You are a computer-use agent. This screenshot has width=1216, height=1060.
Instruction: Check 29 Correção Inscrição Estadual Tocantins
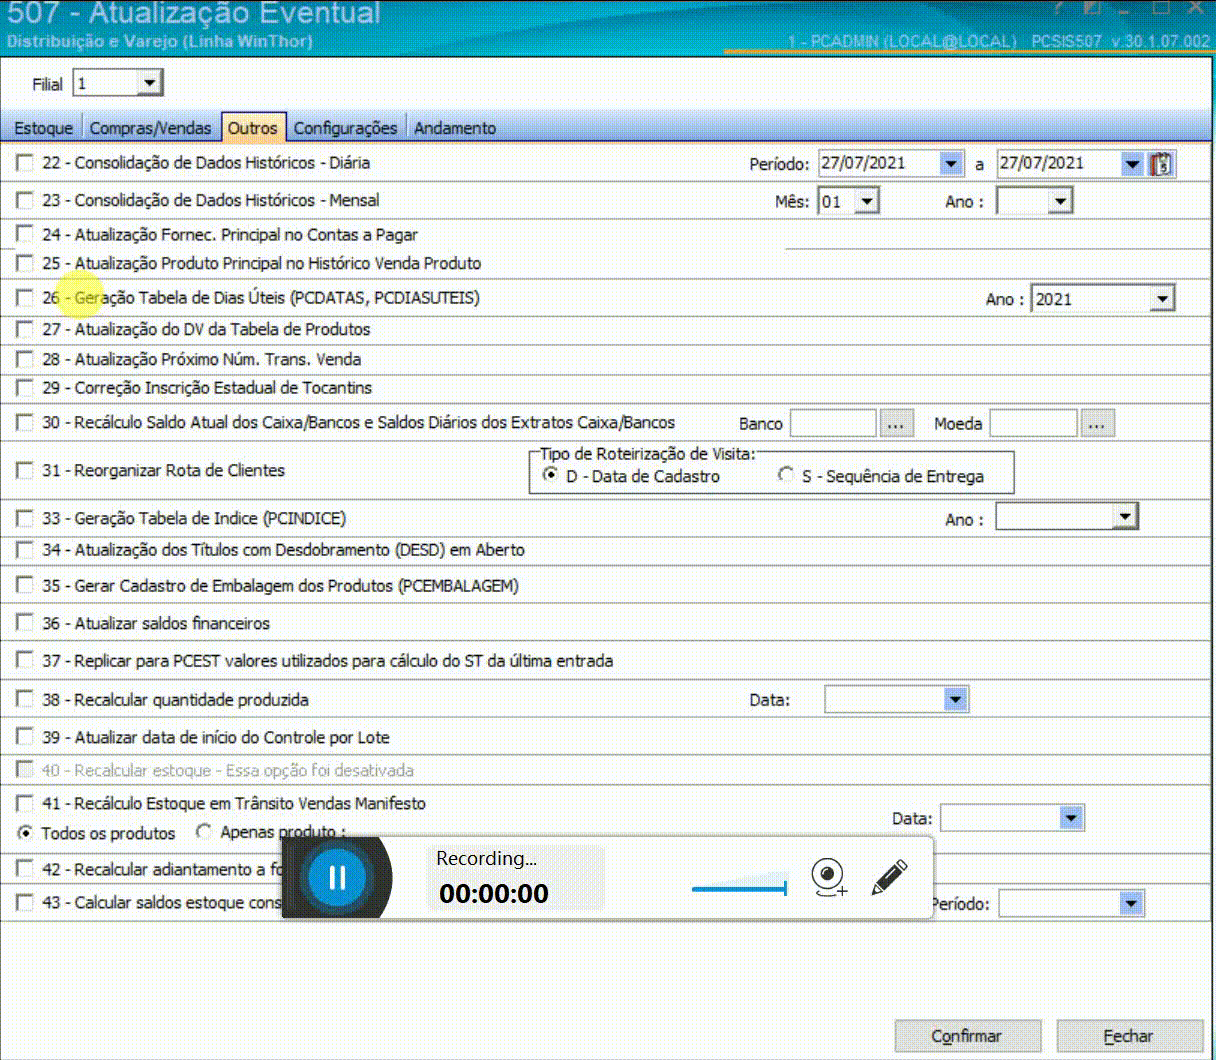point(25,387)
